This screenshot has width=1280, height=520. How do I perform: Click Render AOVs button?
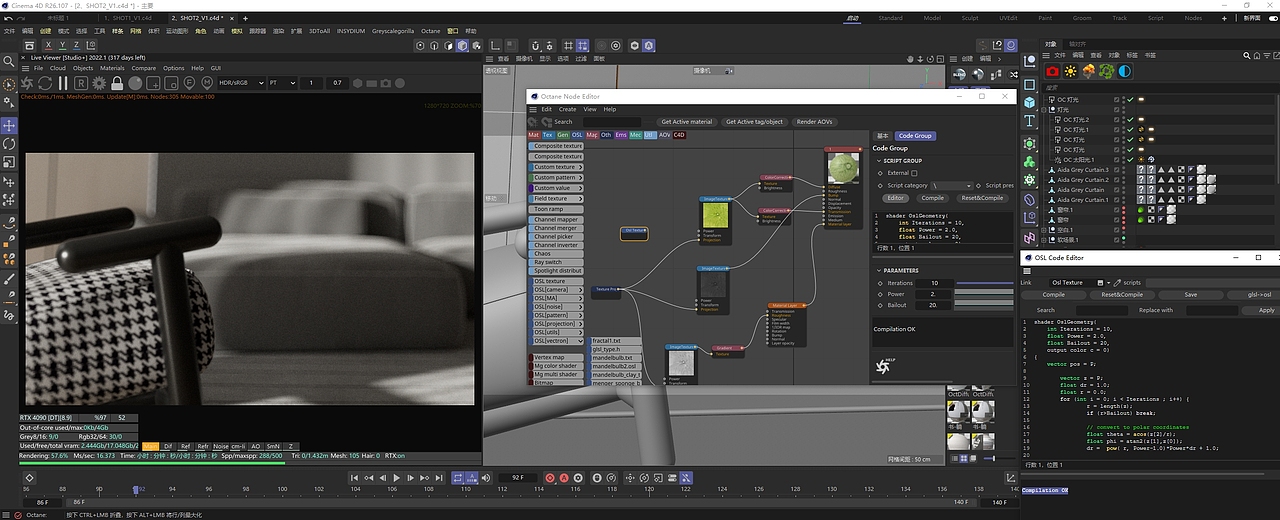coord(814,122)
